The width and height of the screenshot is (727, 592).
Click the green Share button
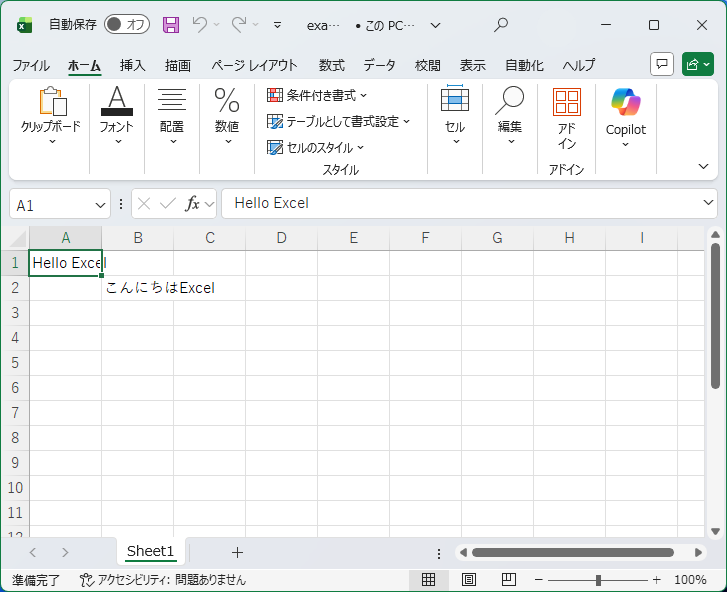[x=697, y=64]
